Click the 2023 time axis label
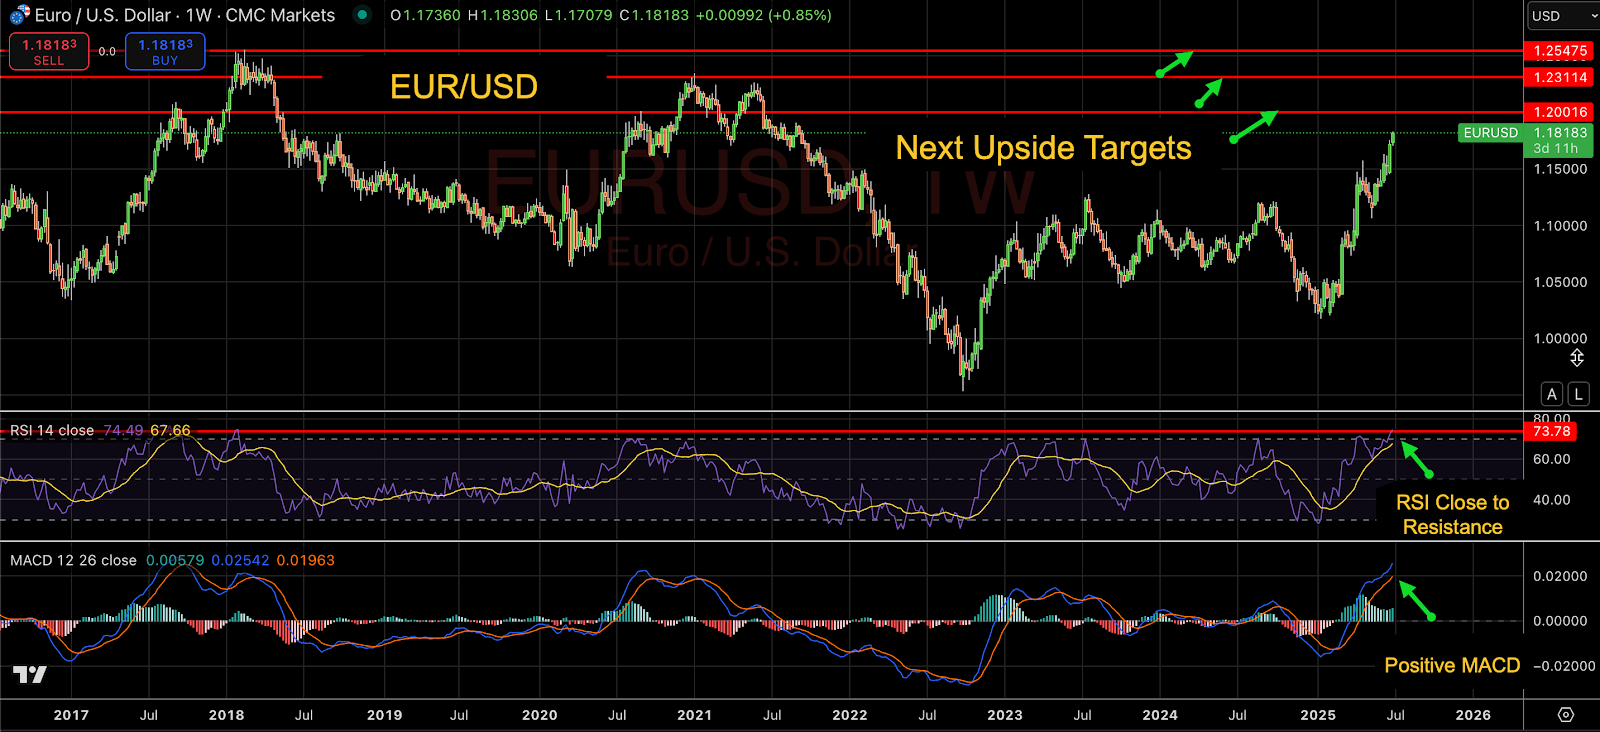The width and height of the screenshot is (1600, 732). tap(1005, 715)
